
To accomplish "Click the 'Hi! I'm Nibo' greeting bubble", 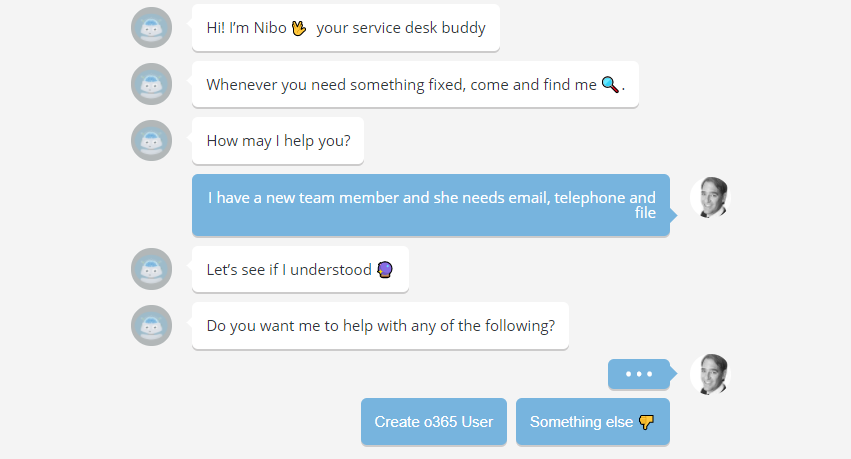I will pos(346,28).
